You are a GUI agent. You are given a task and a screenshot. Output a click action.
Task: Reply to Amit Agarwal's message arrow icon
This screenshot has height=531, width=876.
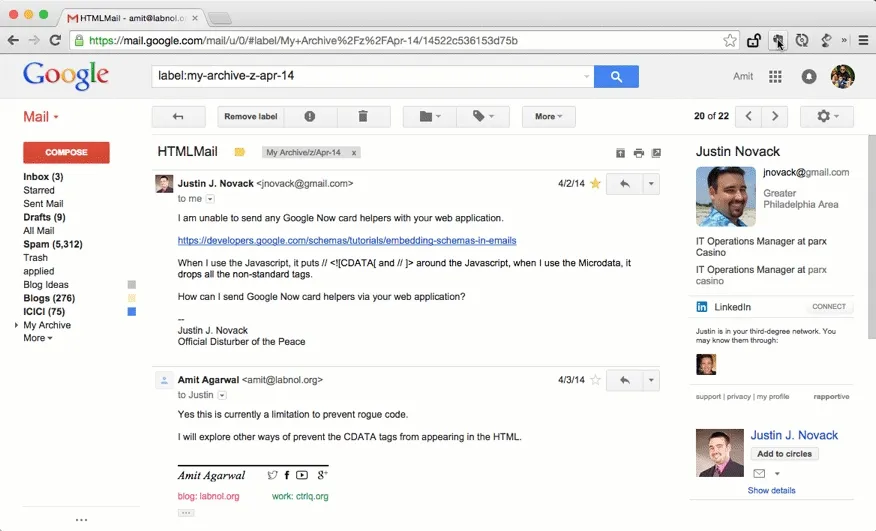[x=625, y=380]
